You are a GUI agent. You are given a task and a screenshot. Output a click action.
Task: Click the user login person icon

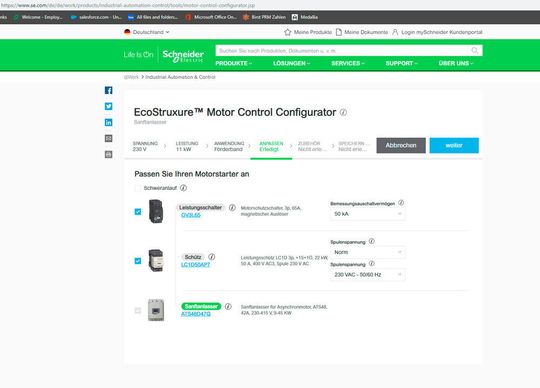395,32
